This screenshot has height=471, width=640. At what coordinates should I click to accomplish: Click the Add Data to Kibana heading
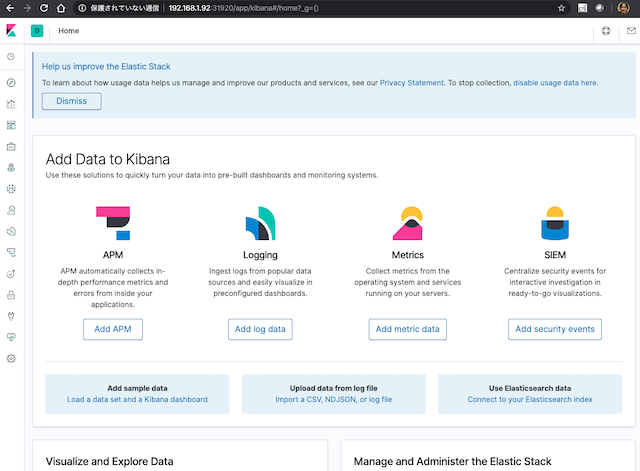[x=108, y=159]
